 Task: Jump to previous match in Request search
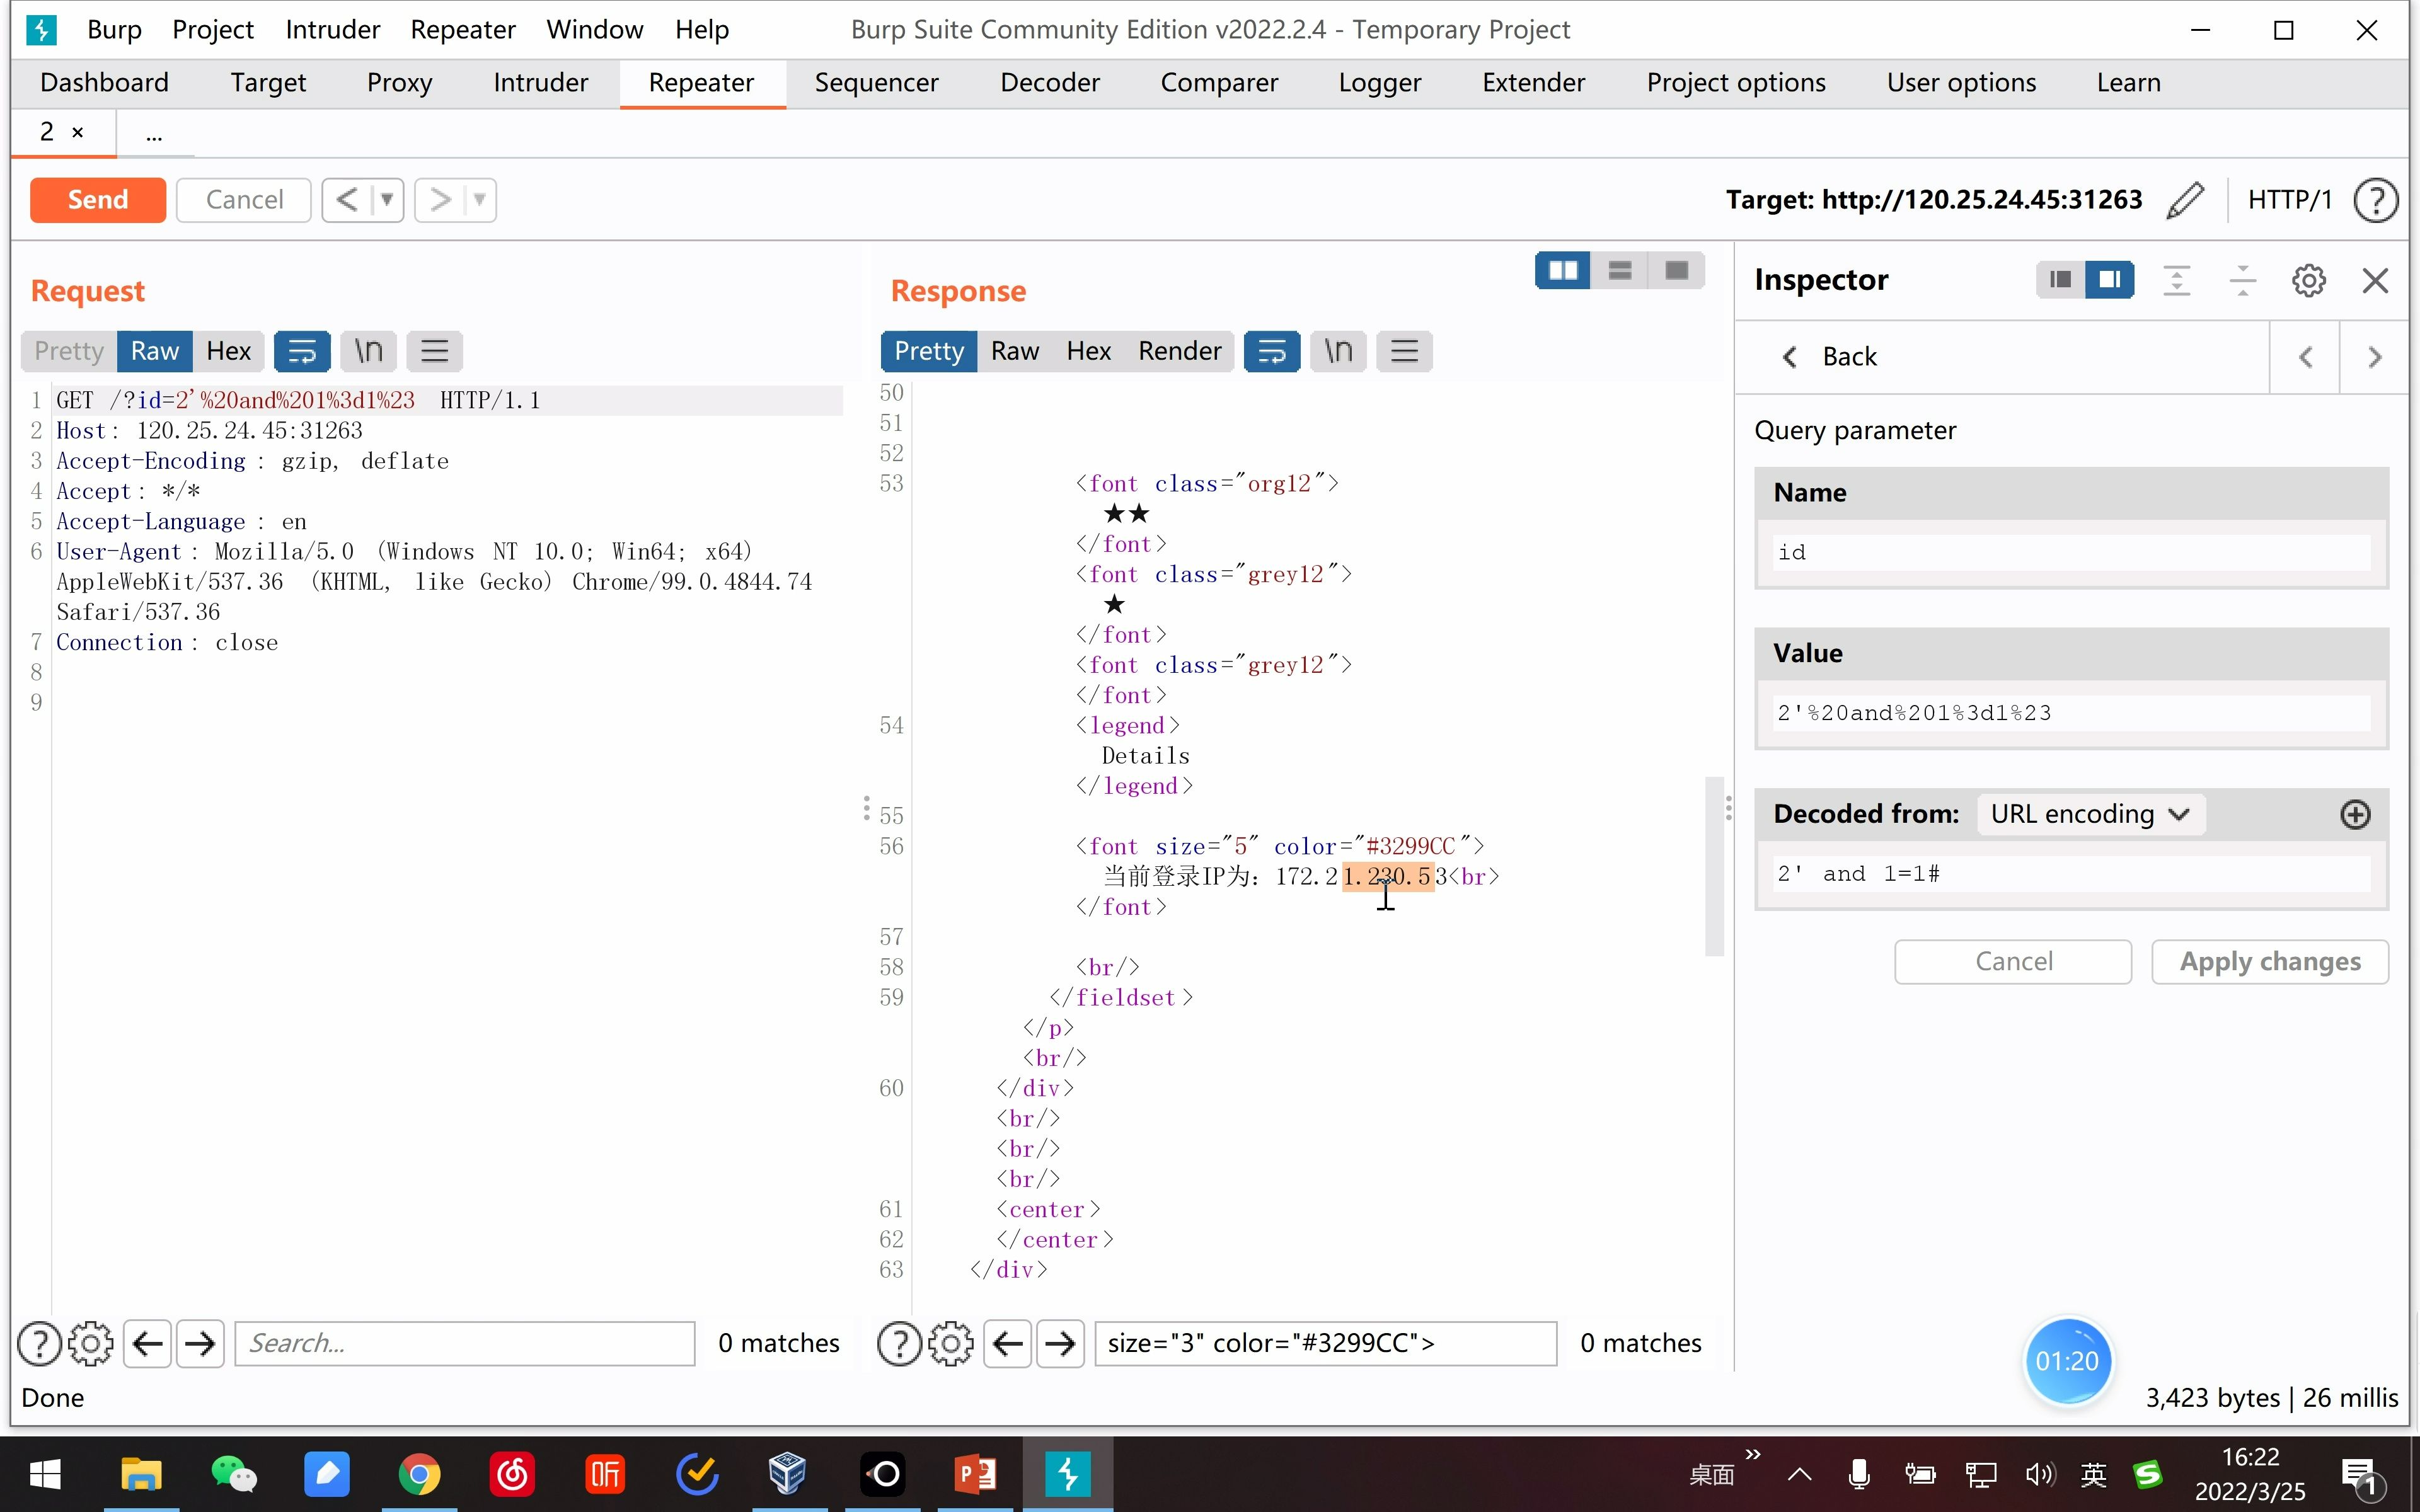pos(147,1343)
